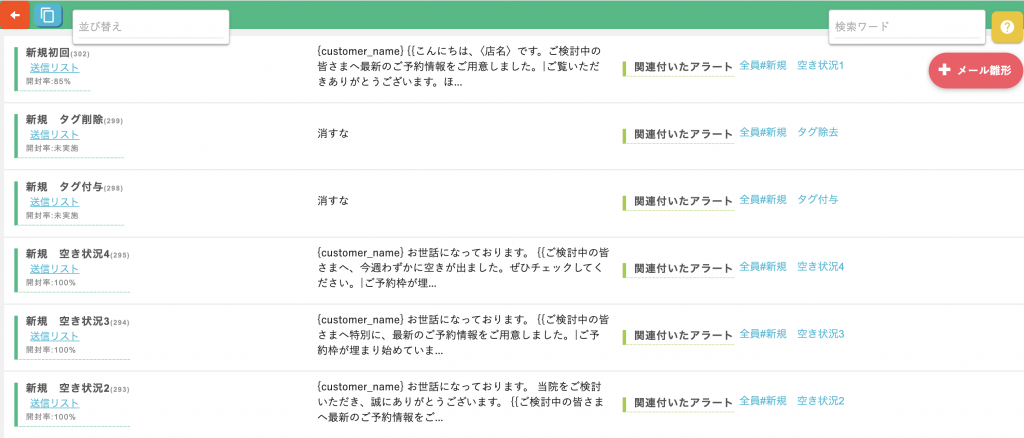Screen dimensions: 1024x438
Task: Focus the 検索ワード search field
Action: [x=905, y=26]
